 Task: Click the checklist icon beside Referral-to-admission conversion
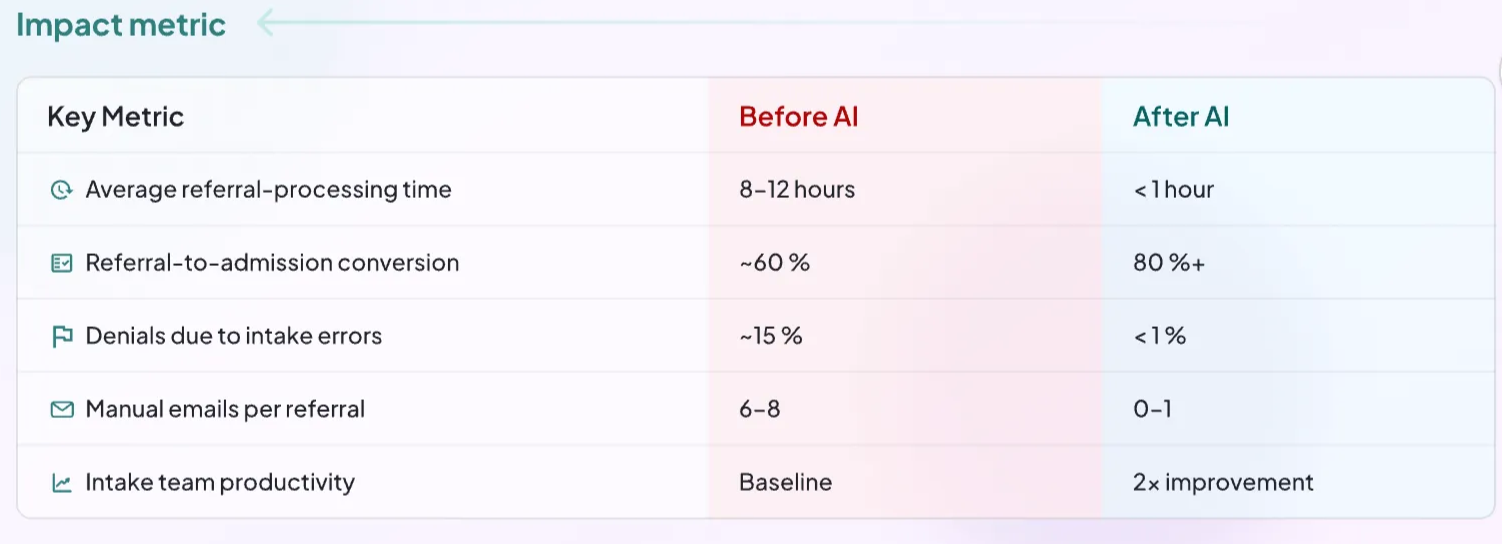coord(62,263)
